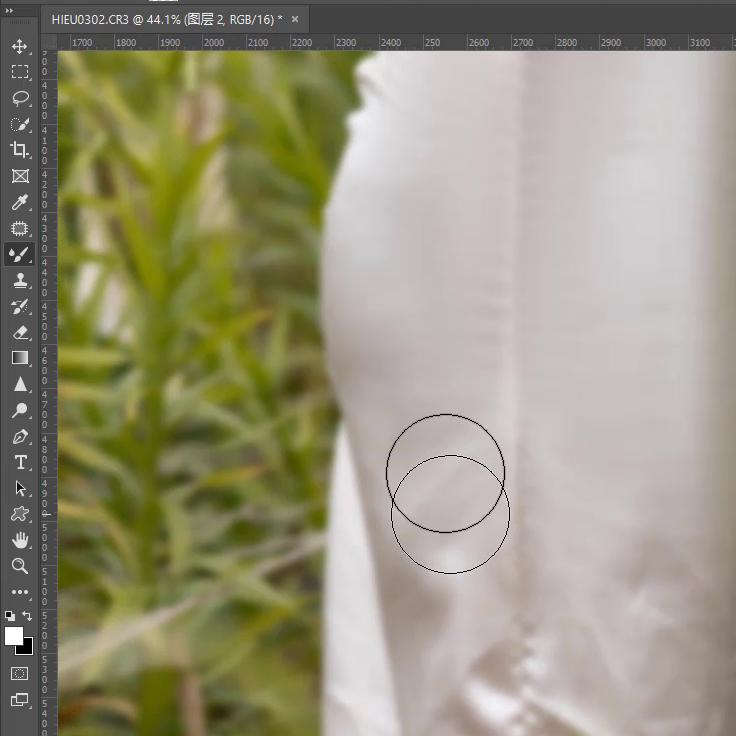Swap foreground and background colors

pyautogui.click(x=27, y=615)
